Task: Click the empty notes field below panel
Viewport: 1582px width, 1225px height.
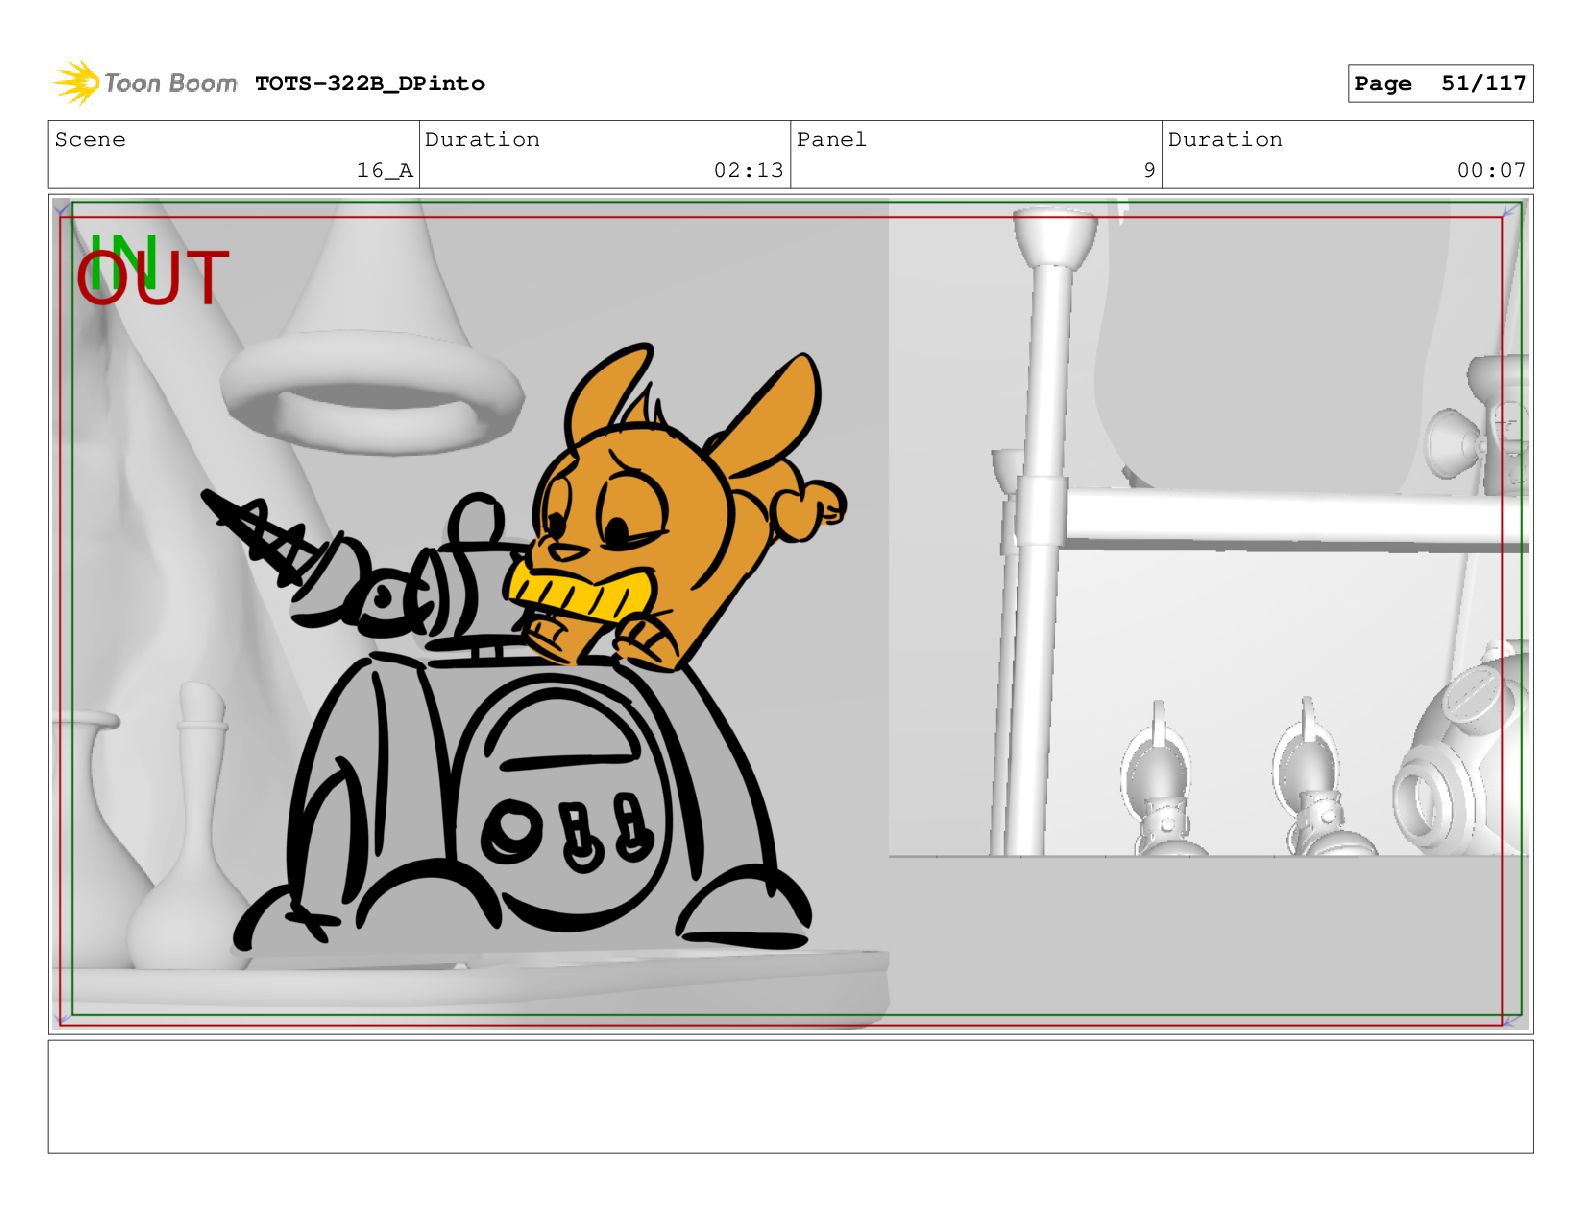Action: (x=791, y=1097)
